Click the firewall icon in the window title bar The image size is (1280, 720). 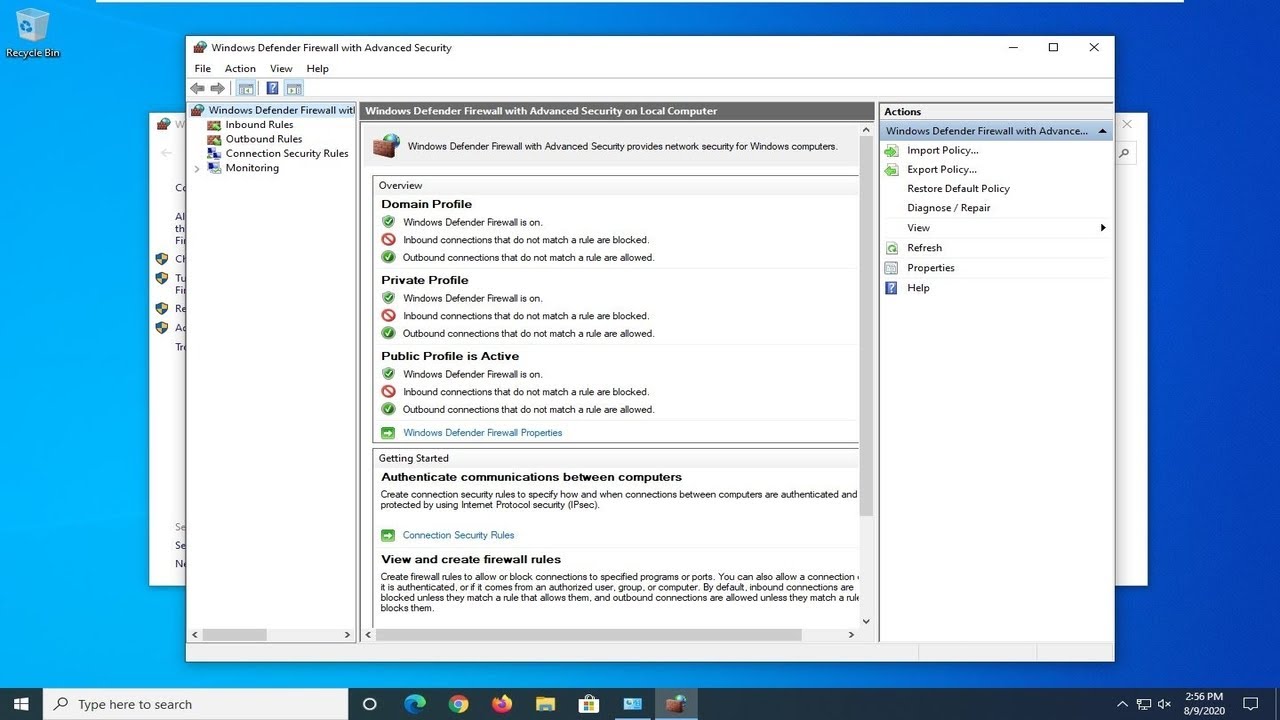click(x=200, y=47)
